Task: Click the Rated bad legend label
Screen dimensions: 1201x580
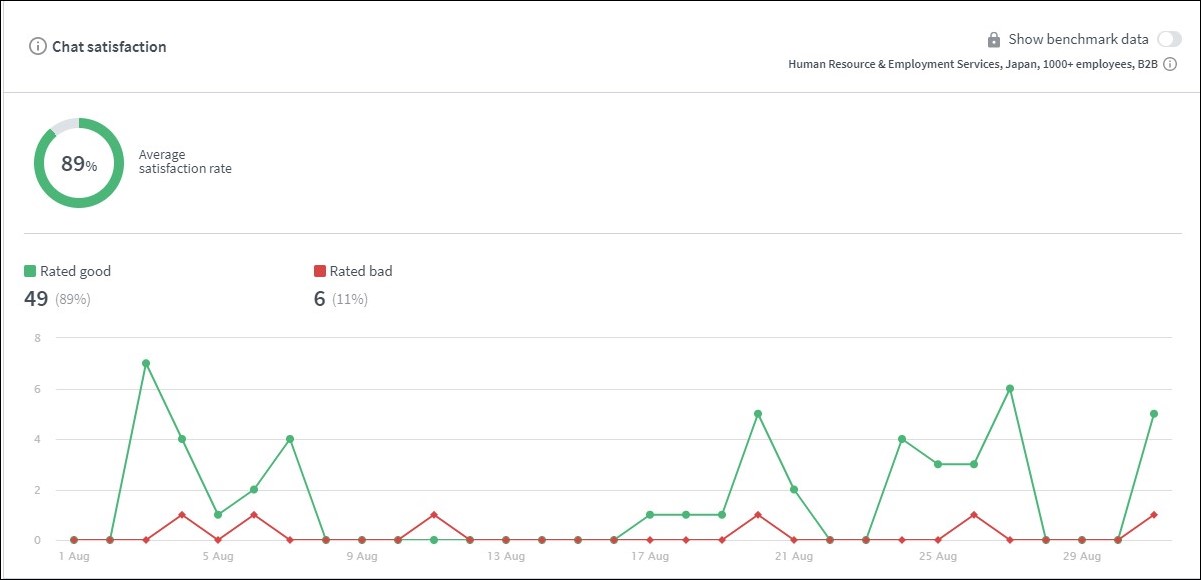Action: (361, 271)
